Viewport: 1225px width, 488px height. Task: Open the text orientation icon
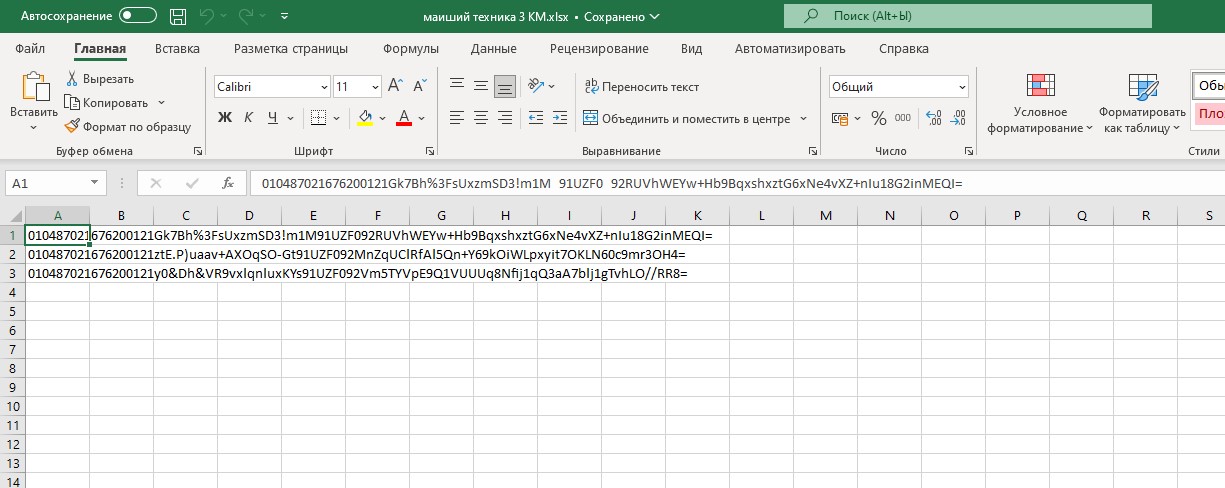click(x=538, y=87)
